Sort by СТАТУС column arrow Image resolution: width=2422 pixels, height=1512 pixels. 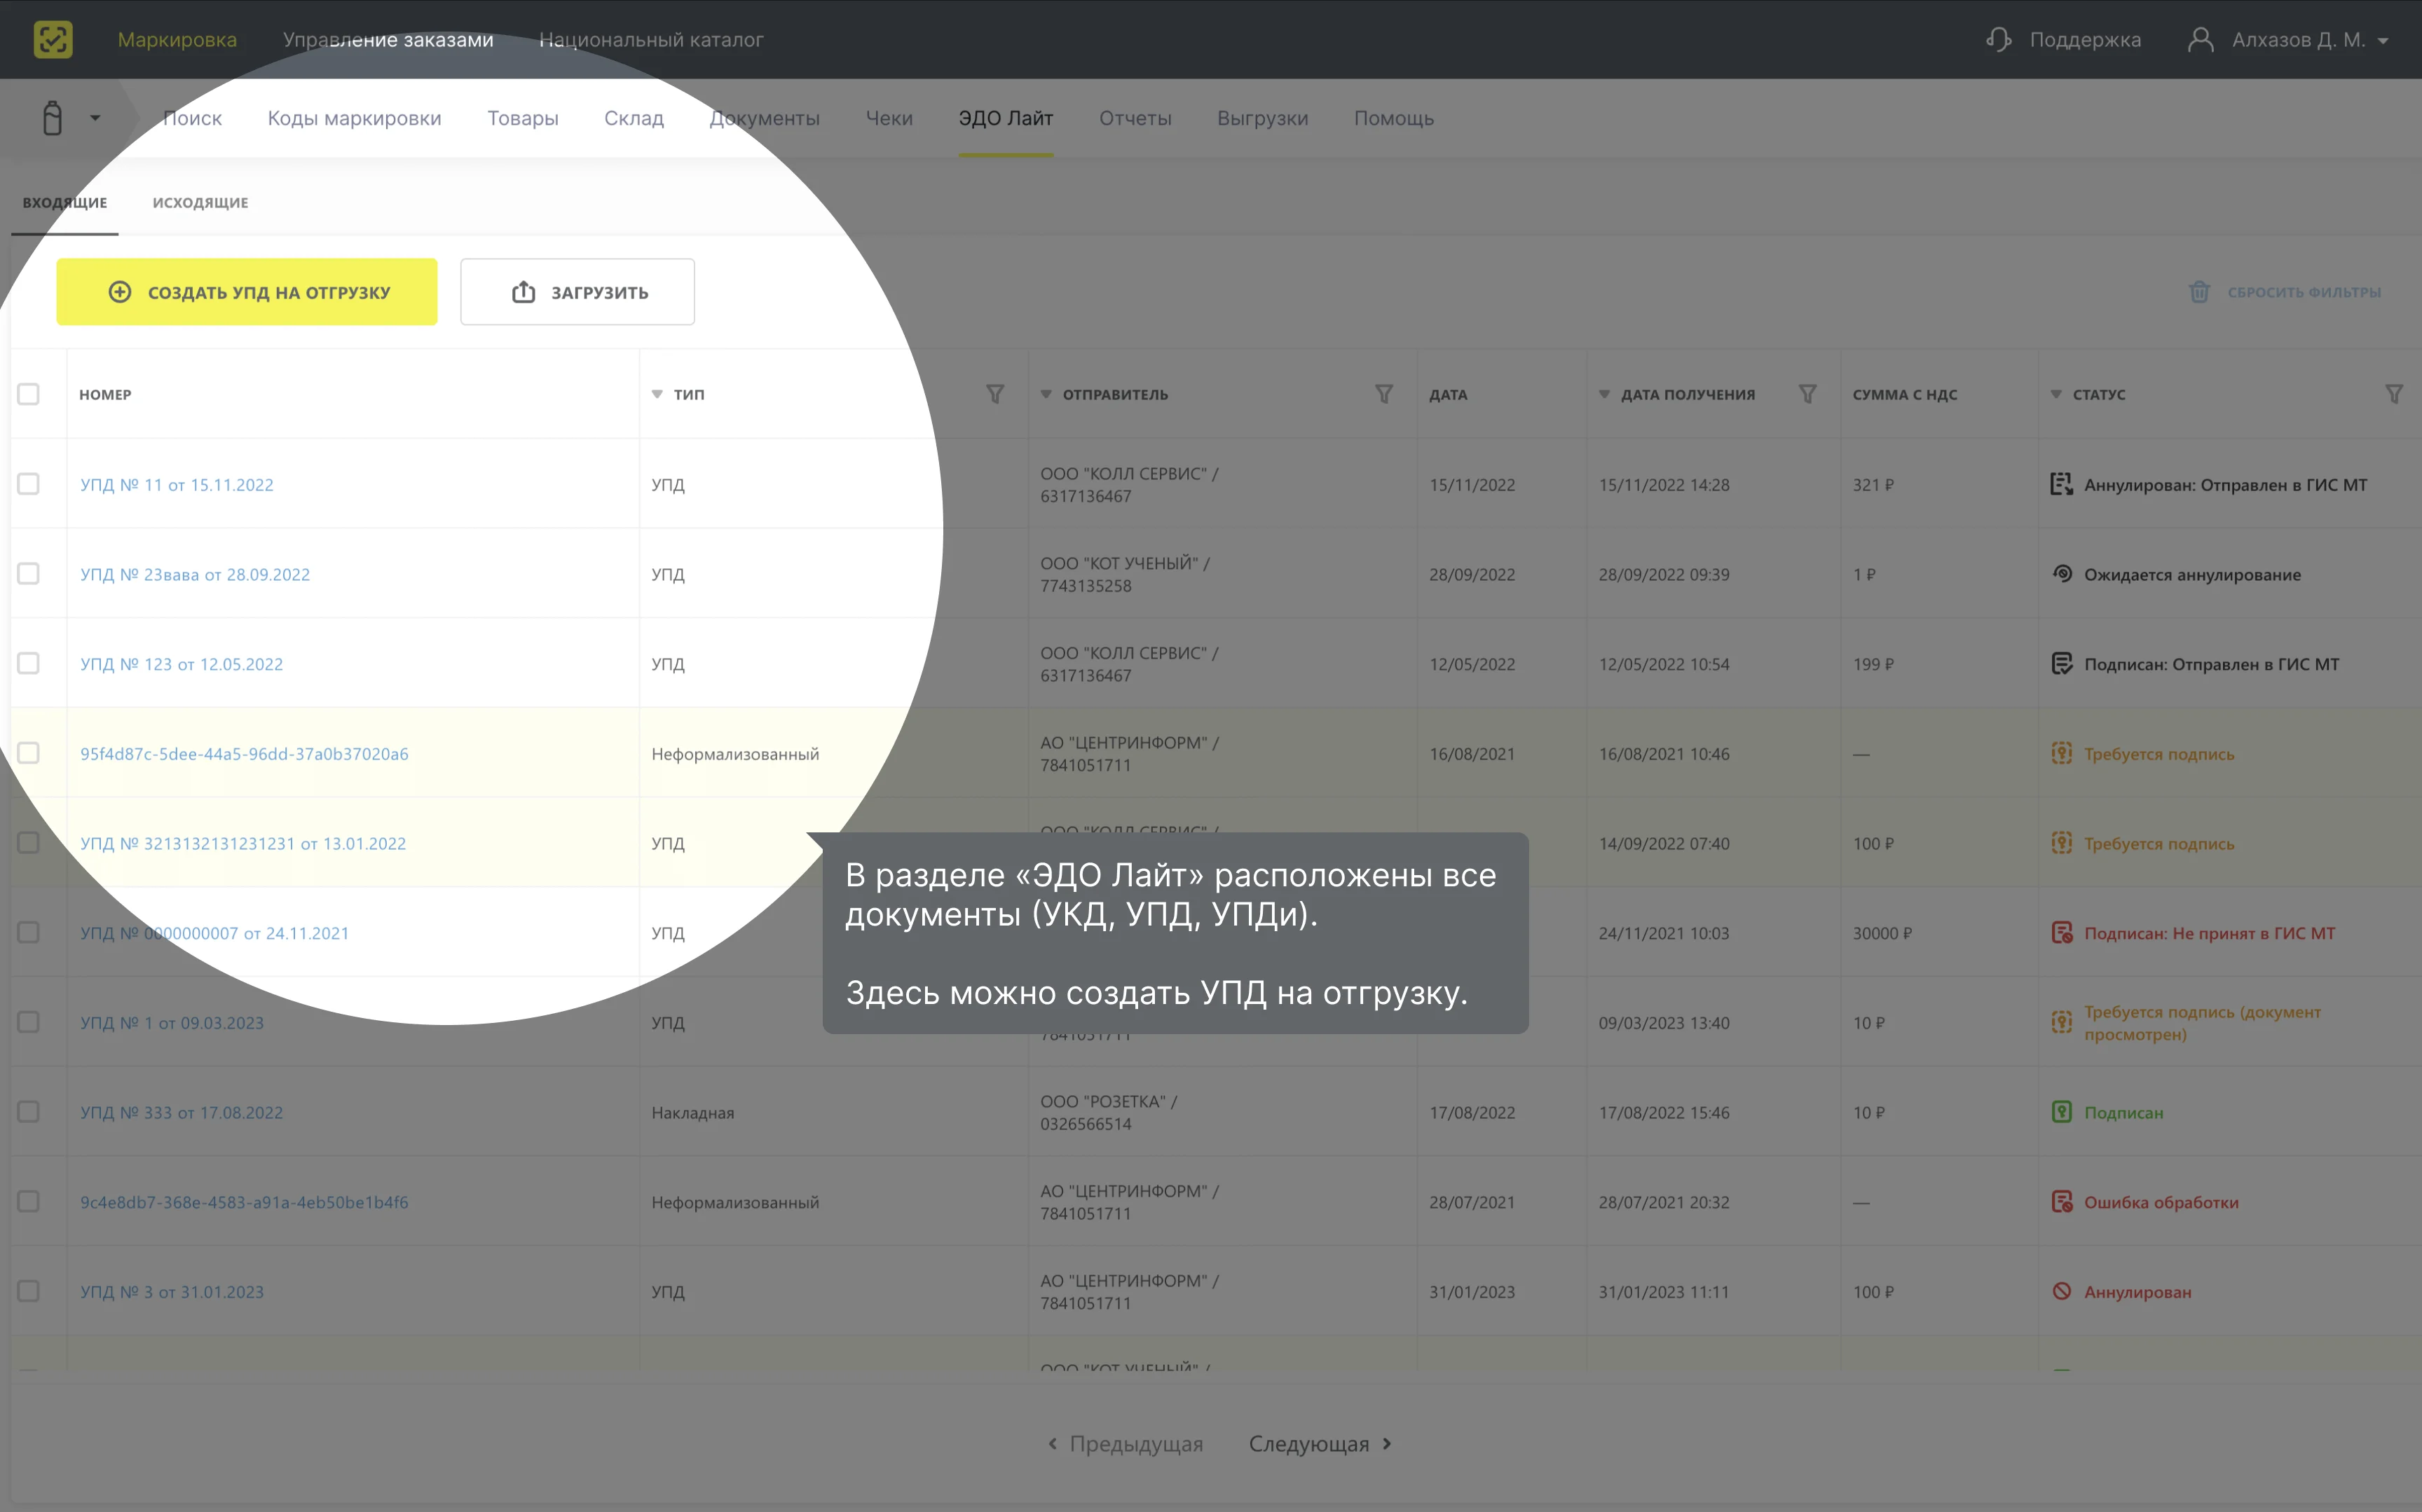click(2056, 394)
